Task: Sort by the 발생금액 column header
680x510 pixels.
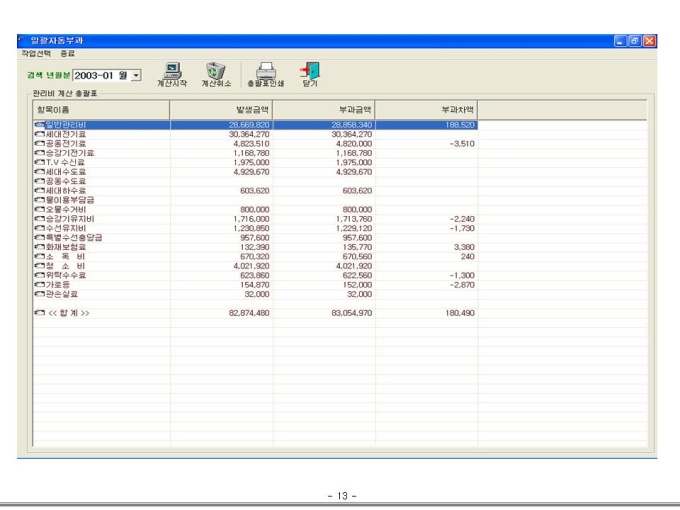Action: 221,110
